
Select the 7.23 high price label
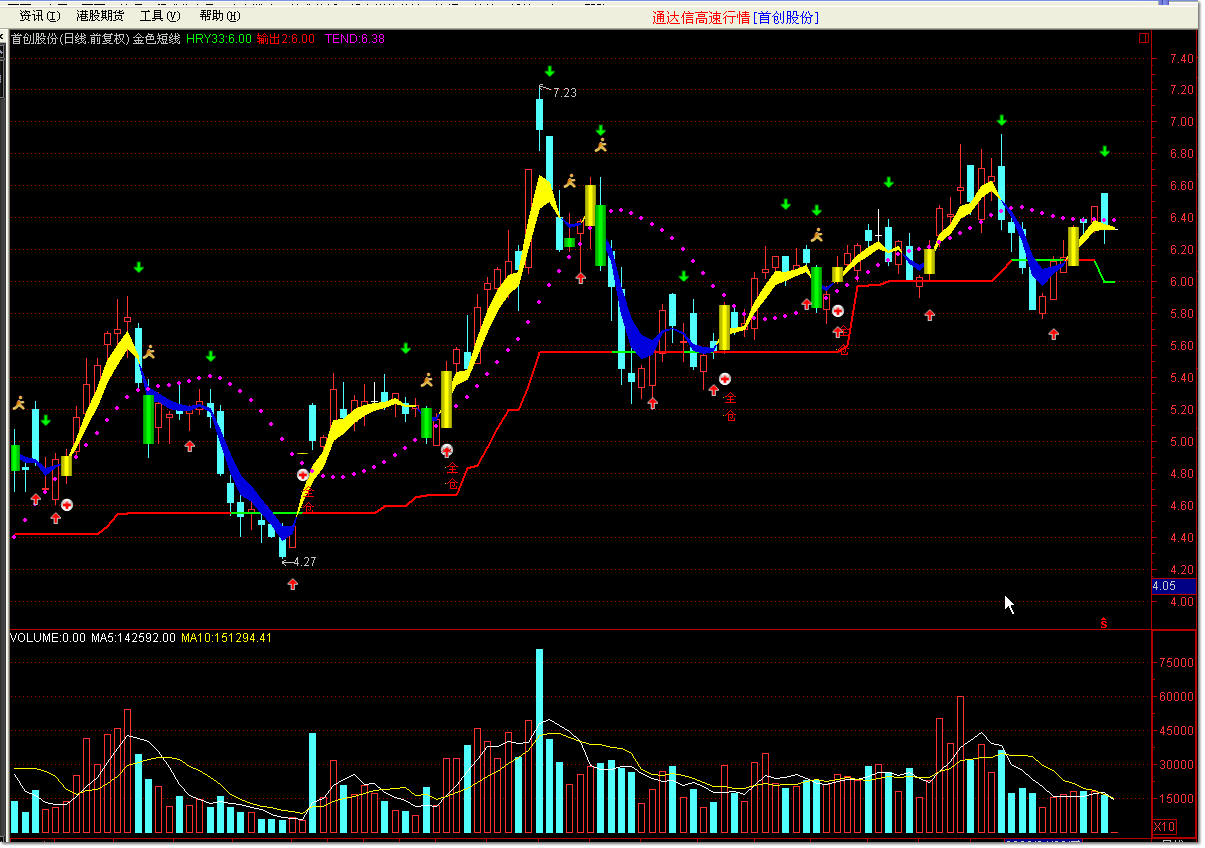point(564,92)
